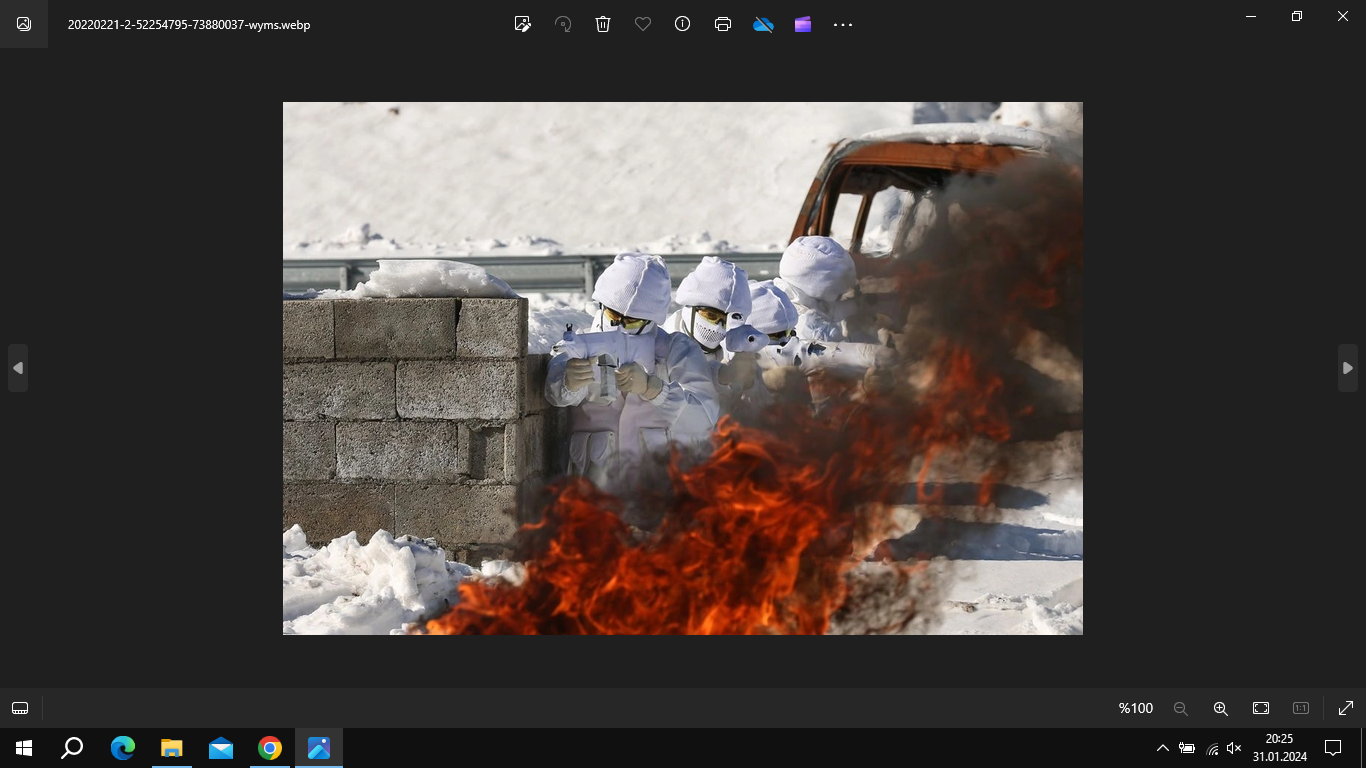The image size is (1366, 768).
Task: Launch Microsoft Edge from the taskbar
Action: point(122,748)
